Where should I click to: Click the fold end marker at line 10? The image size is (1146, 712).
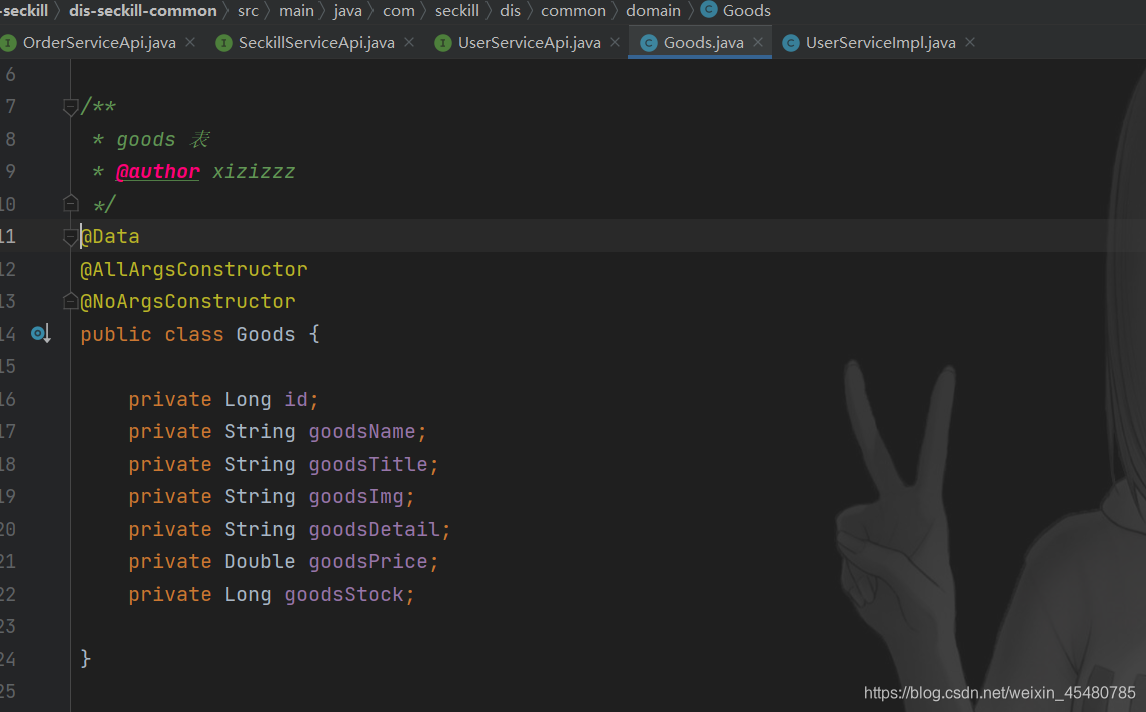pos(70,203)
